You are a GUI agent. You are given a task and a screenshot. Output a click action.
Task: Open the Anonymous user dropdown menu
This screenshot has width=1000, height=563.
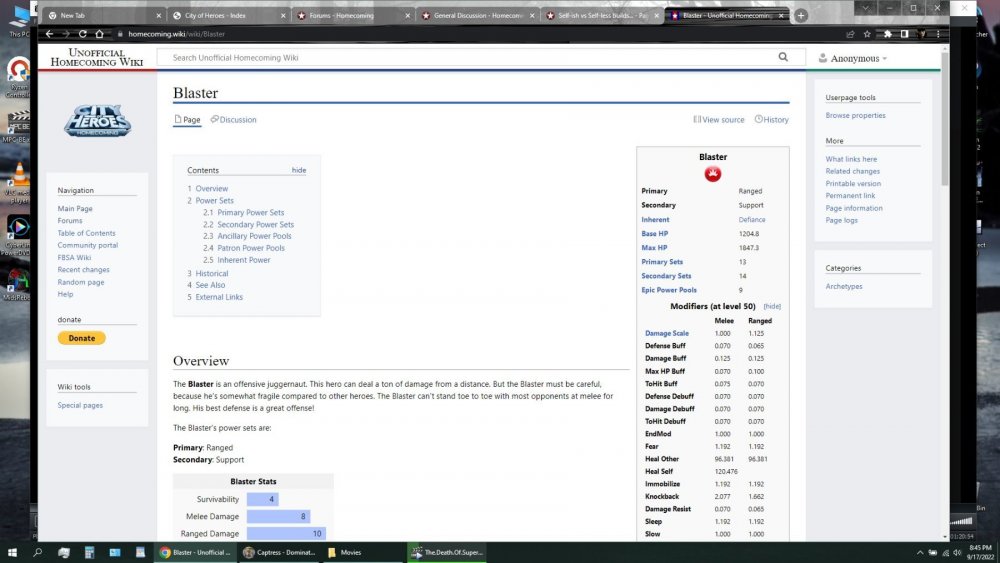click(854, 59)
